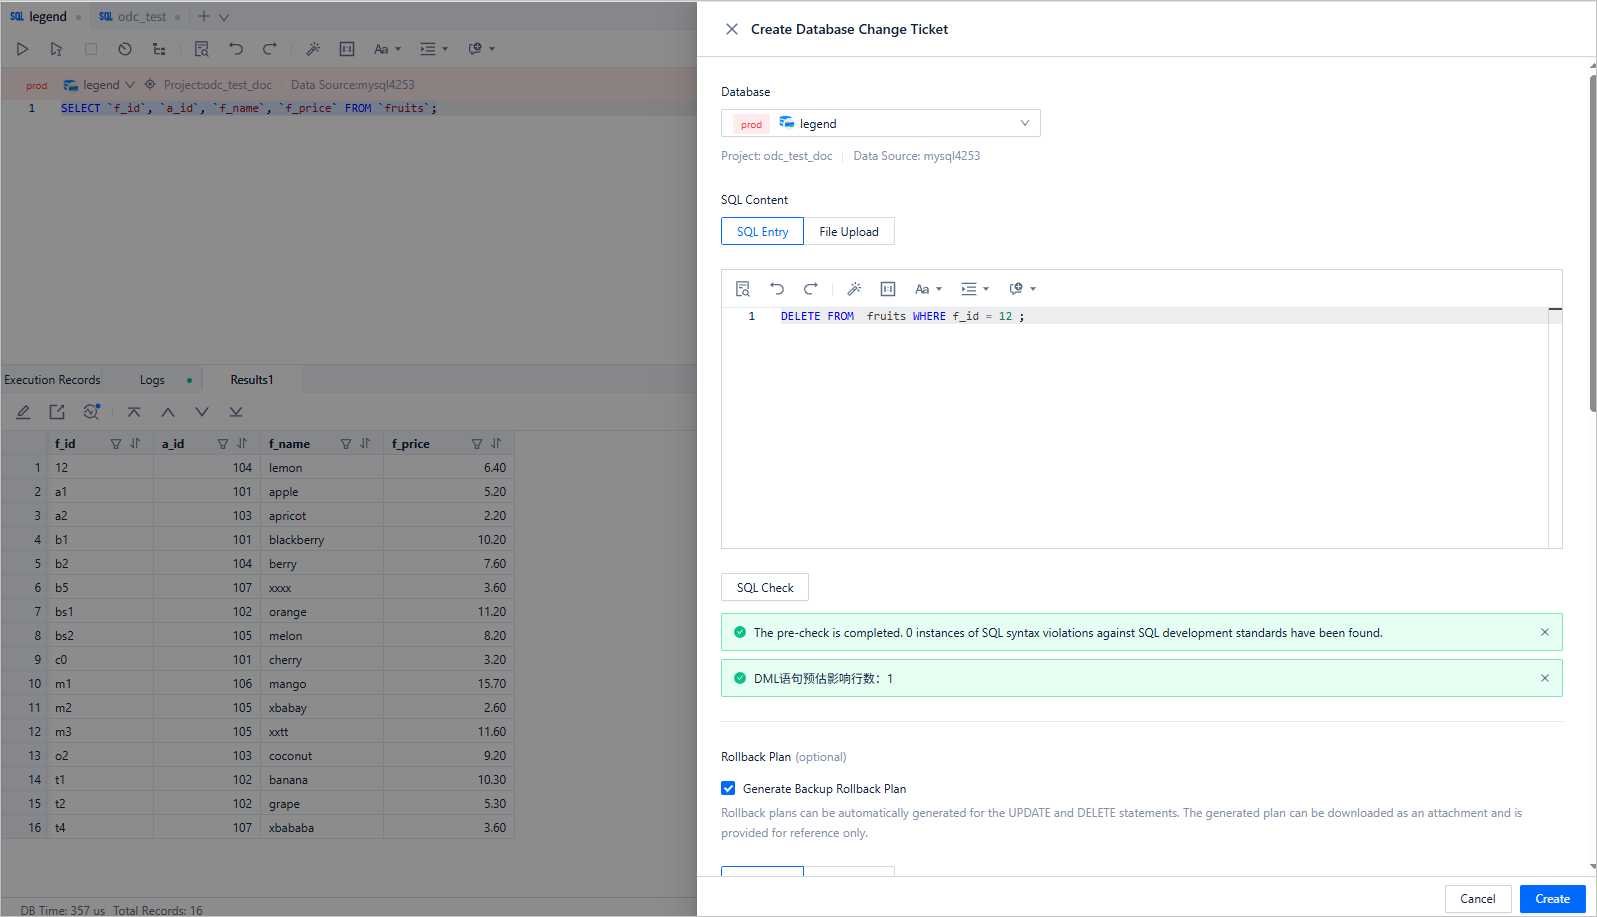Image resolution: width=1597 pixels, height=917 pixels.
Task: Select the SQL Entry option
Action: pos(762,232)
